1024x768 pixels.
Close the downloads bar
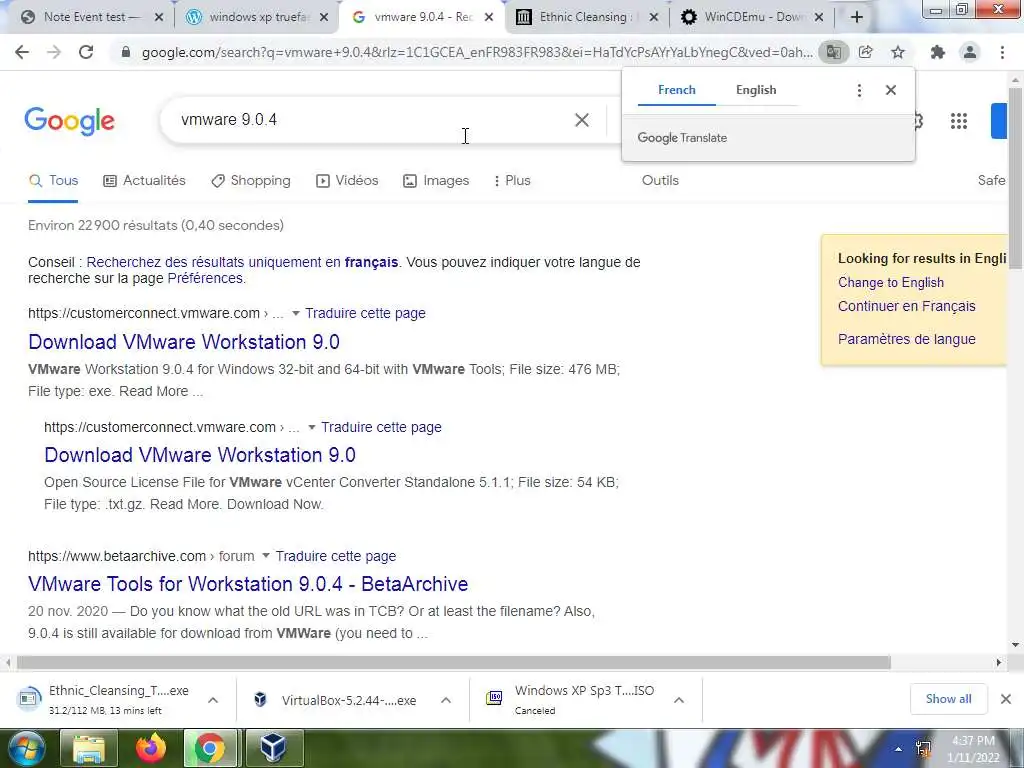click(1006, 699)
